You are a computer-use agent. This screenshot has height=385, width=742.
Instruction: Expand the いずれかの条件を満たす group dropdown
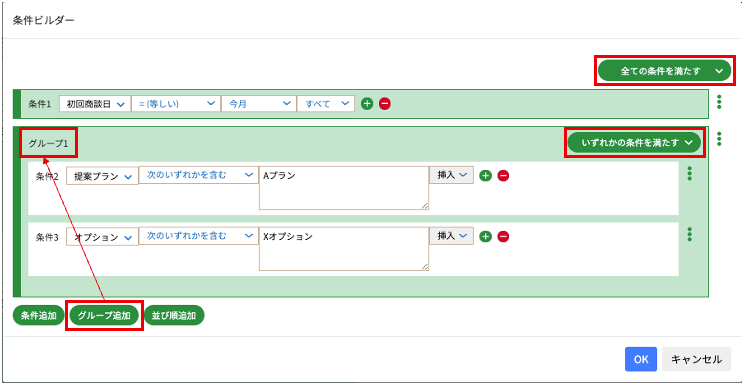[634, 142]
